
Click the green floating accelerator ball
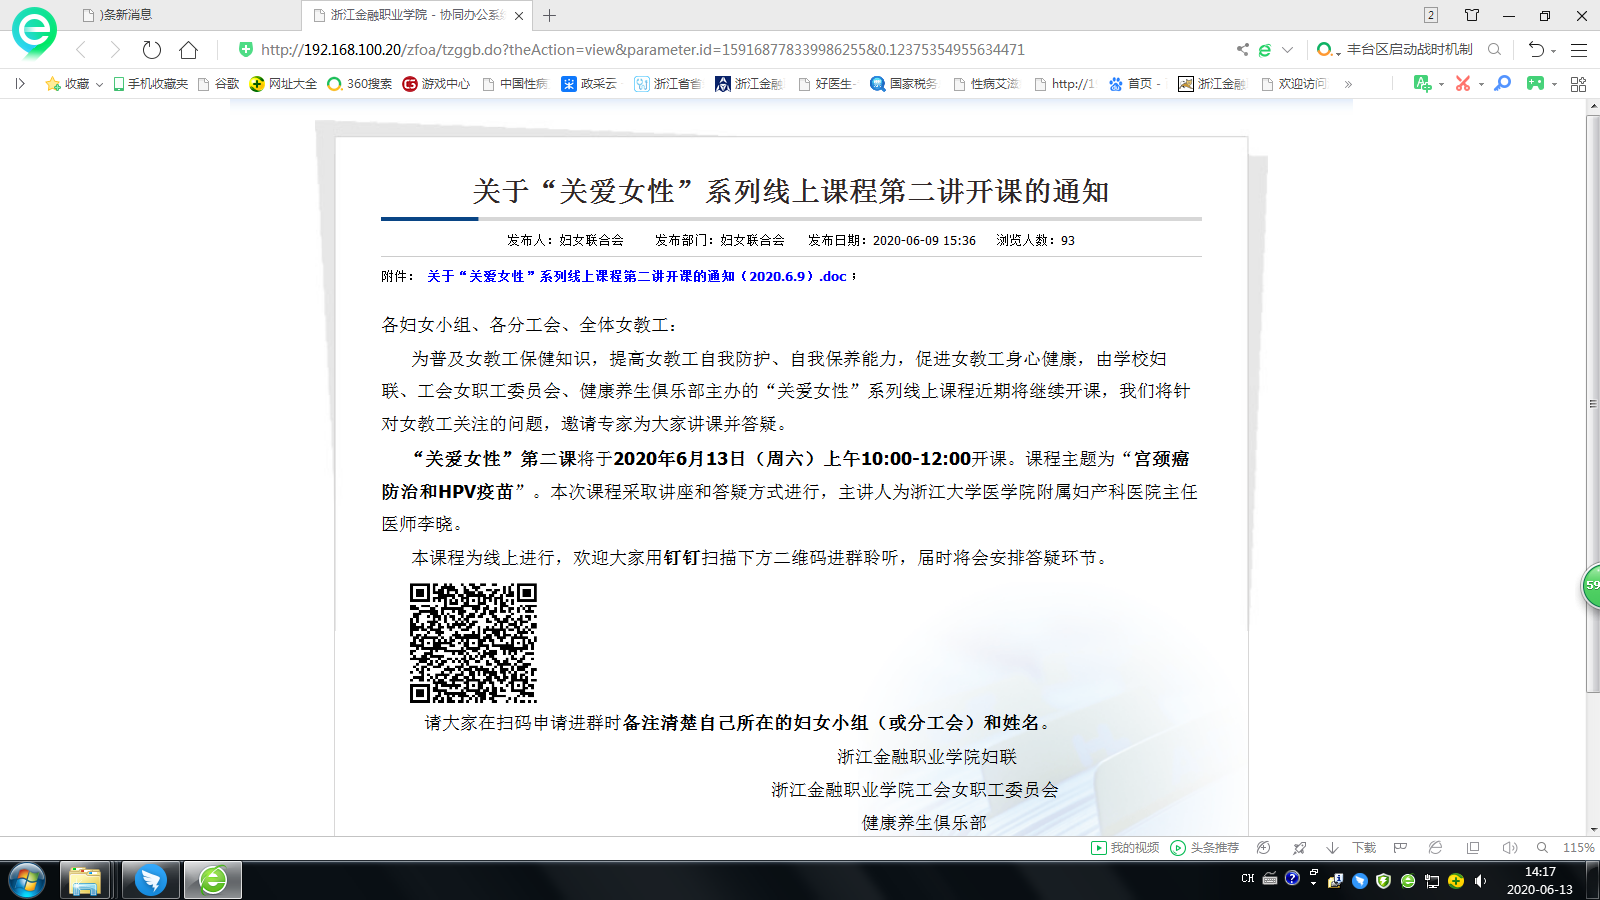pyautogui.click(x=1590, y=585)
